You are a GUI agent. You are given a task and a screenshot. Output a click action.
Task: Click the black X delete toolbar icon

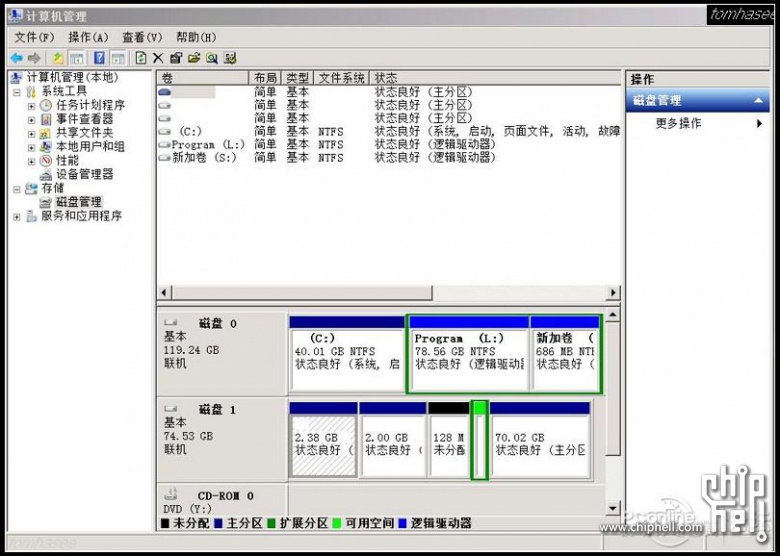tap(158, 58)
